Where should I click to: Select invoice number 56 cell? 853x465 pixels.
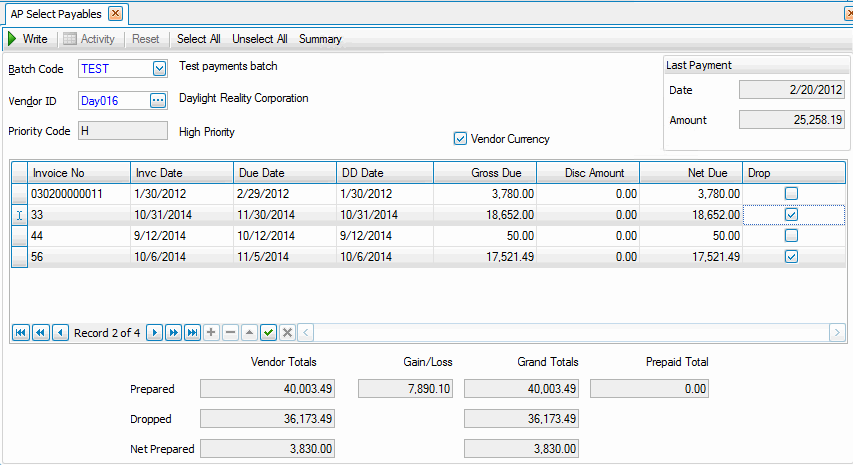(79, 257)
